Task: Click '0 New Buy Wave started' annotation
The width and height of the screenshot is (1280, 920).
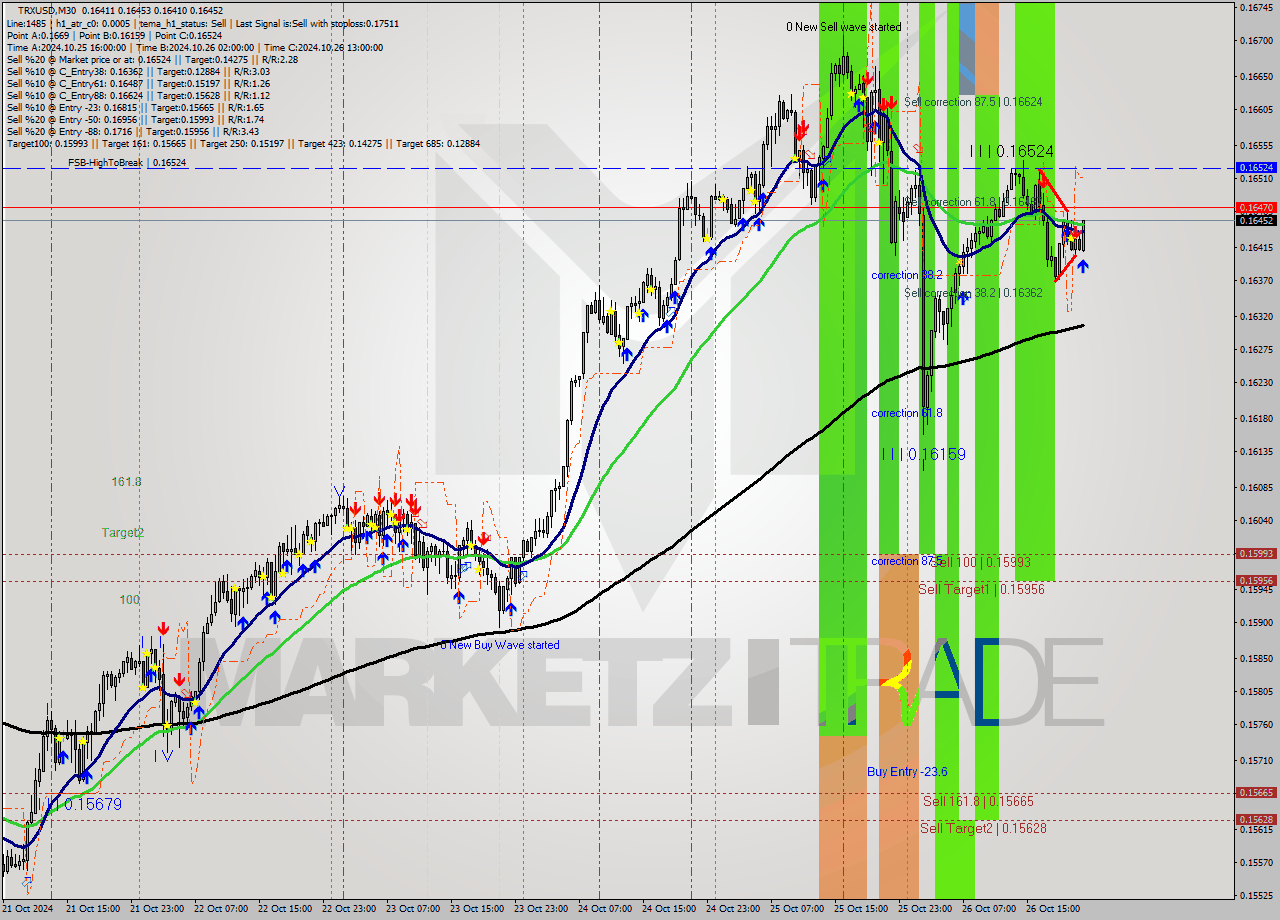Action: [x=500, y=645]
